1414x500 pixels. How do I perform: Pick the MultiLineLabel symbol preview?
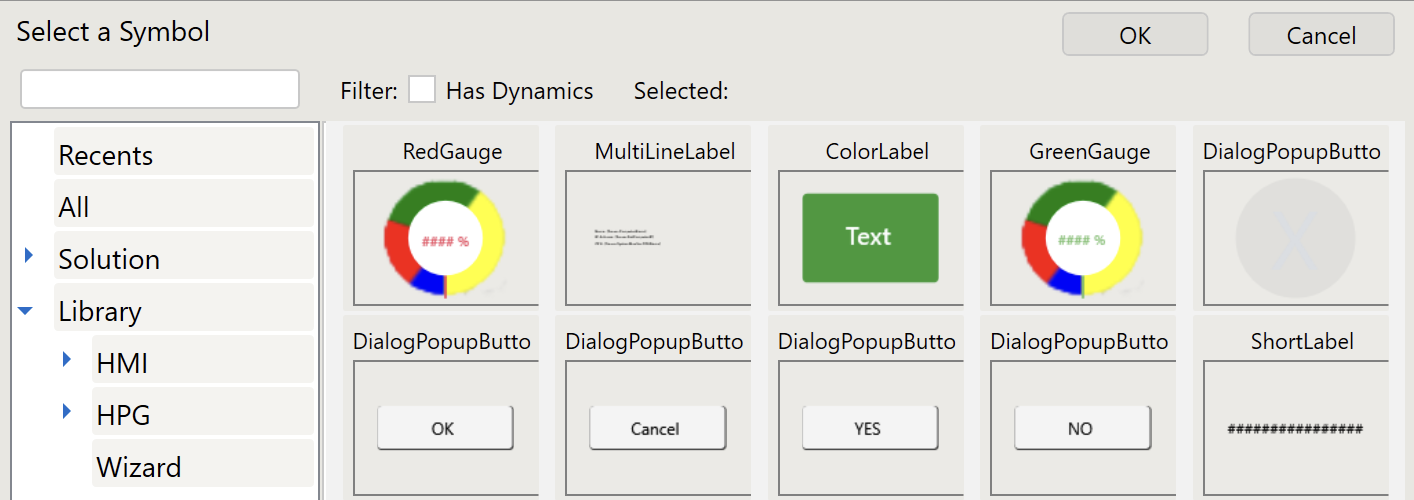(657, 238)
